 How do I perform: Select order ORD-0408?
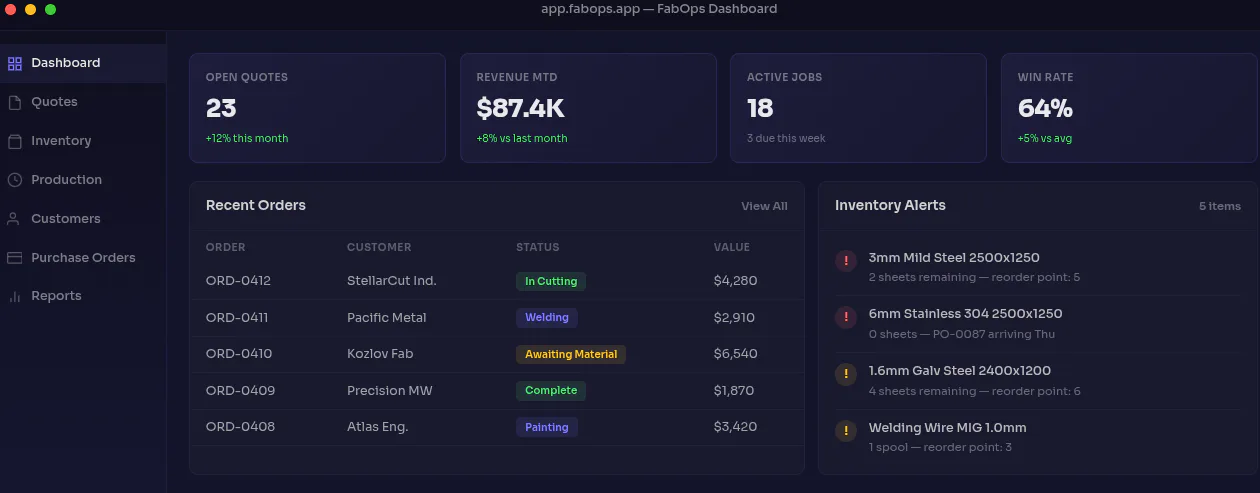(240, 427)
